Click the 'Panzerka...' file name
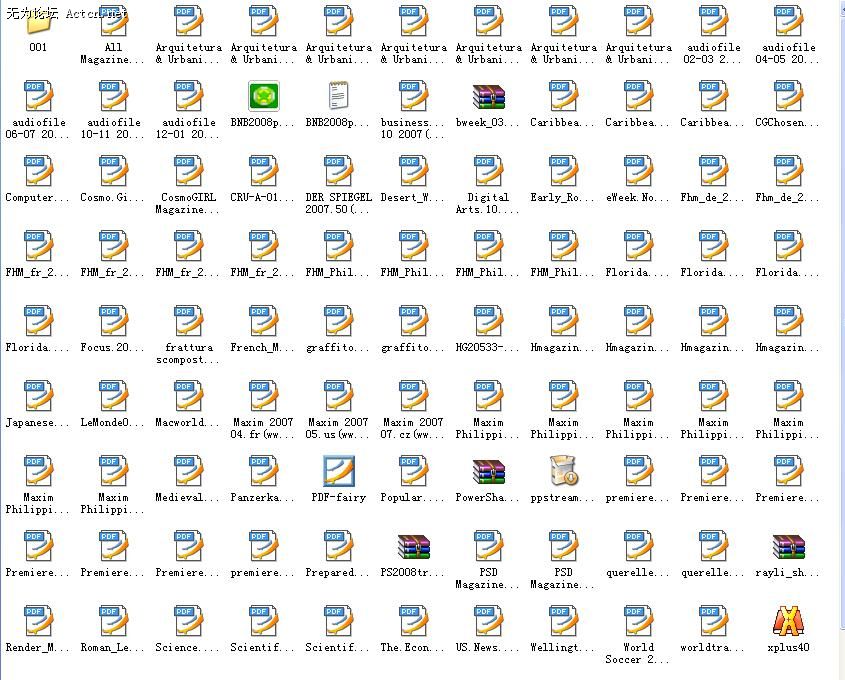 [263, 497]
